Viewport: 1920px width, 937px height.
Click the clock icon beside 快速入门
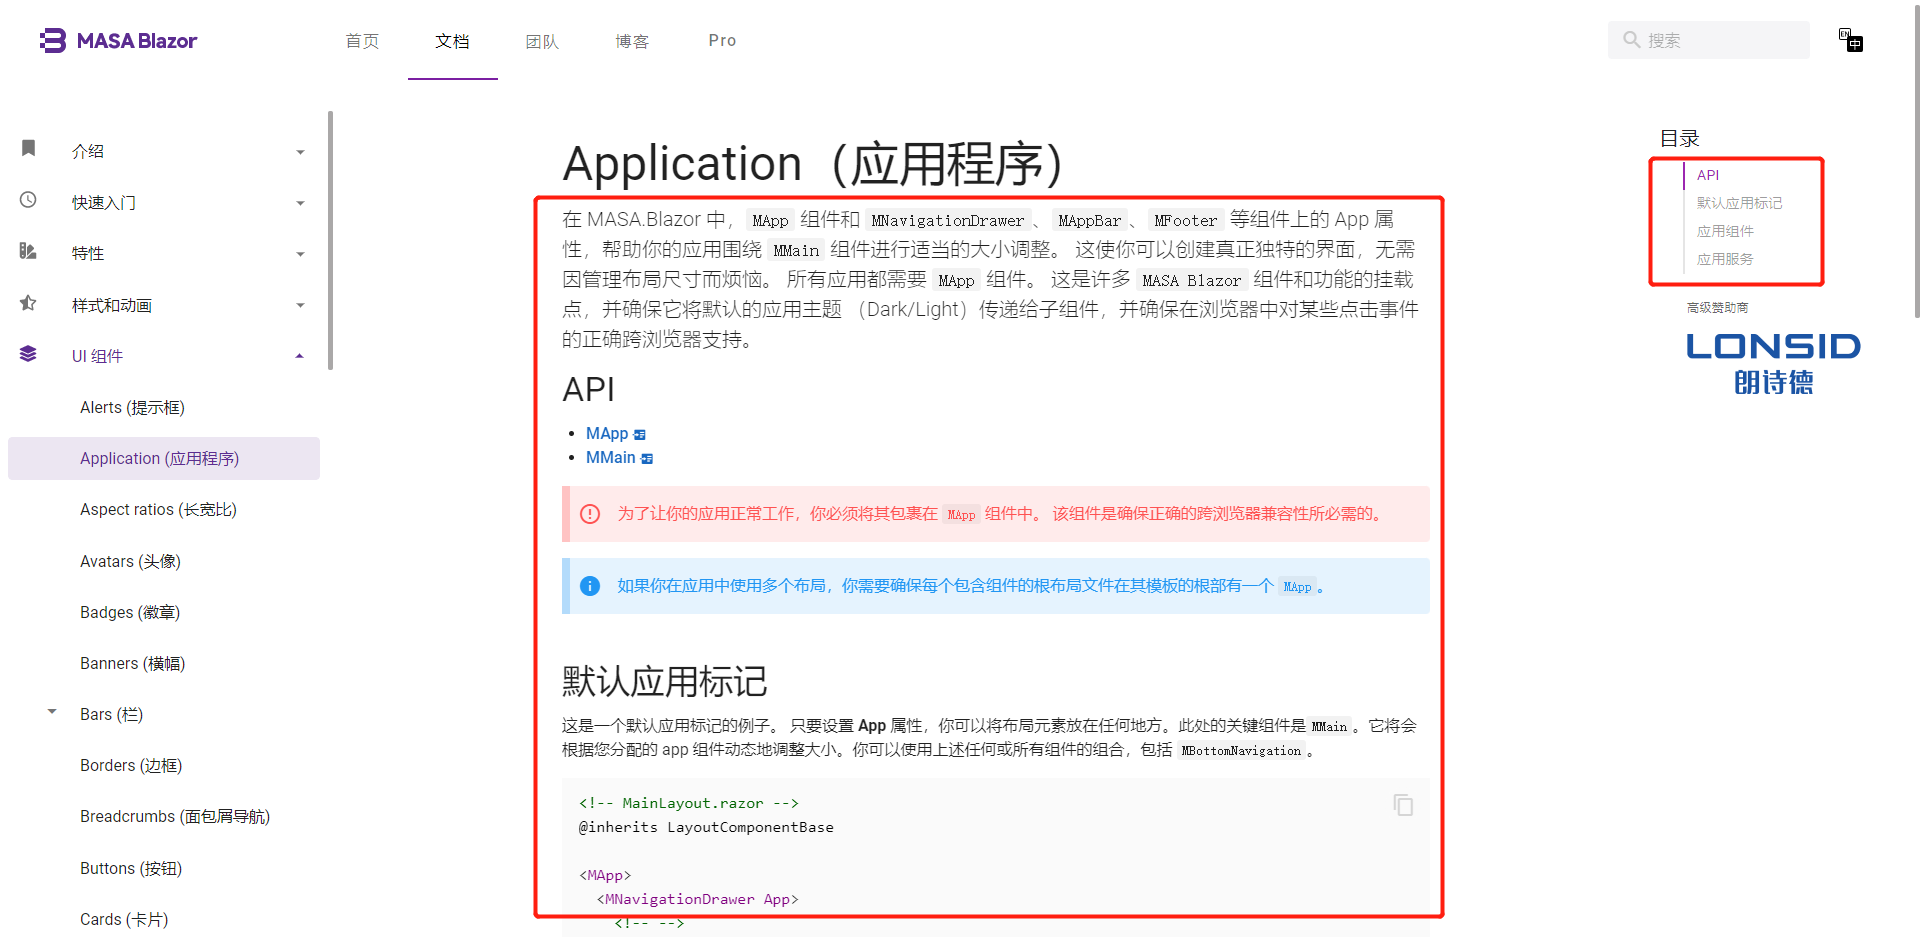(x=28, y=200)
